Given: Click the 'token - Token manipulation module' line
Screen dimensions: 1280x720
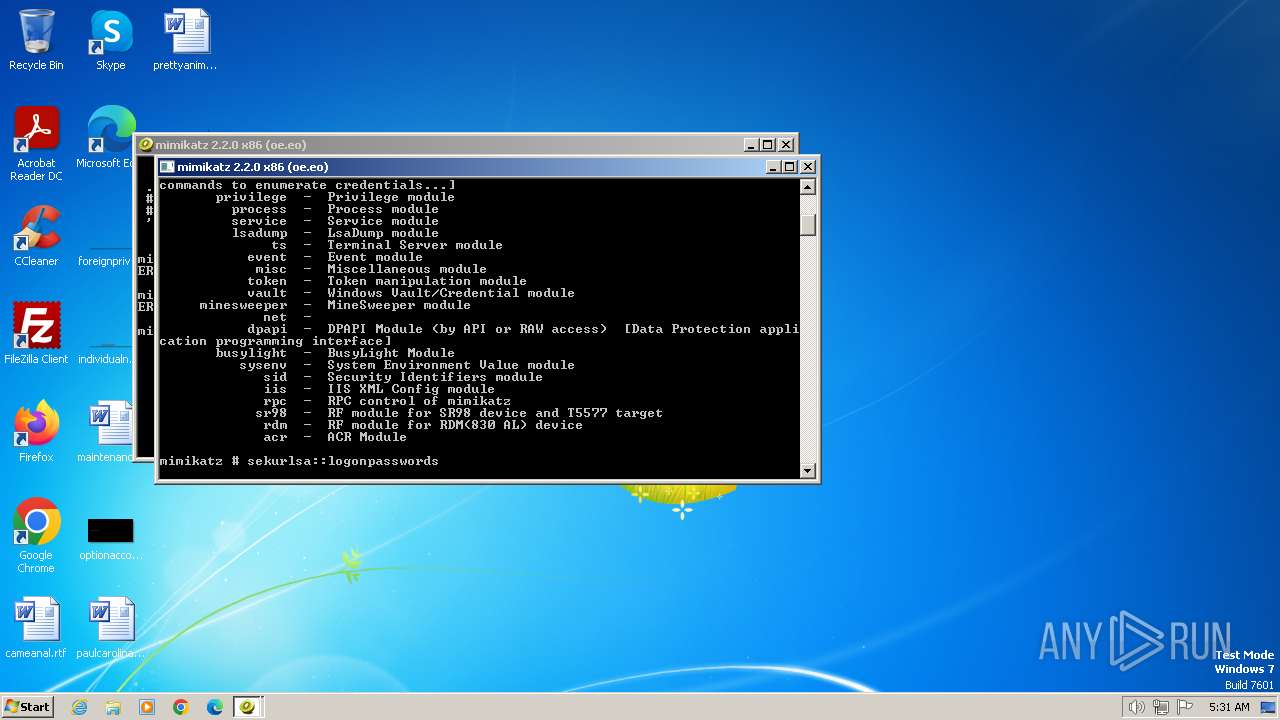Looking at the screenshot, I should click(x=387, y=281).
